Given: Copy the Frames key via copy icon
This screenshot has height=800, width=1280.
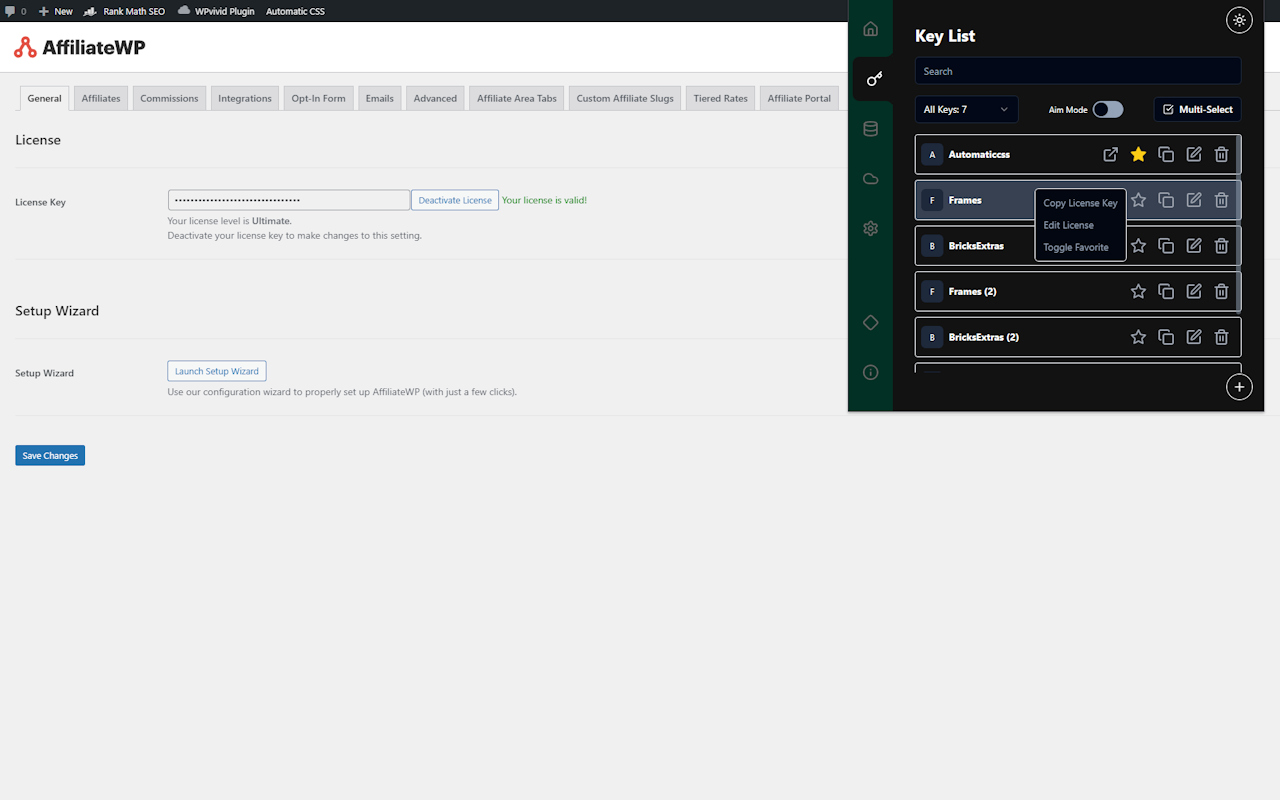Looking at the screenshot, I should coord(1166,200).
